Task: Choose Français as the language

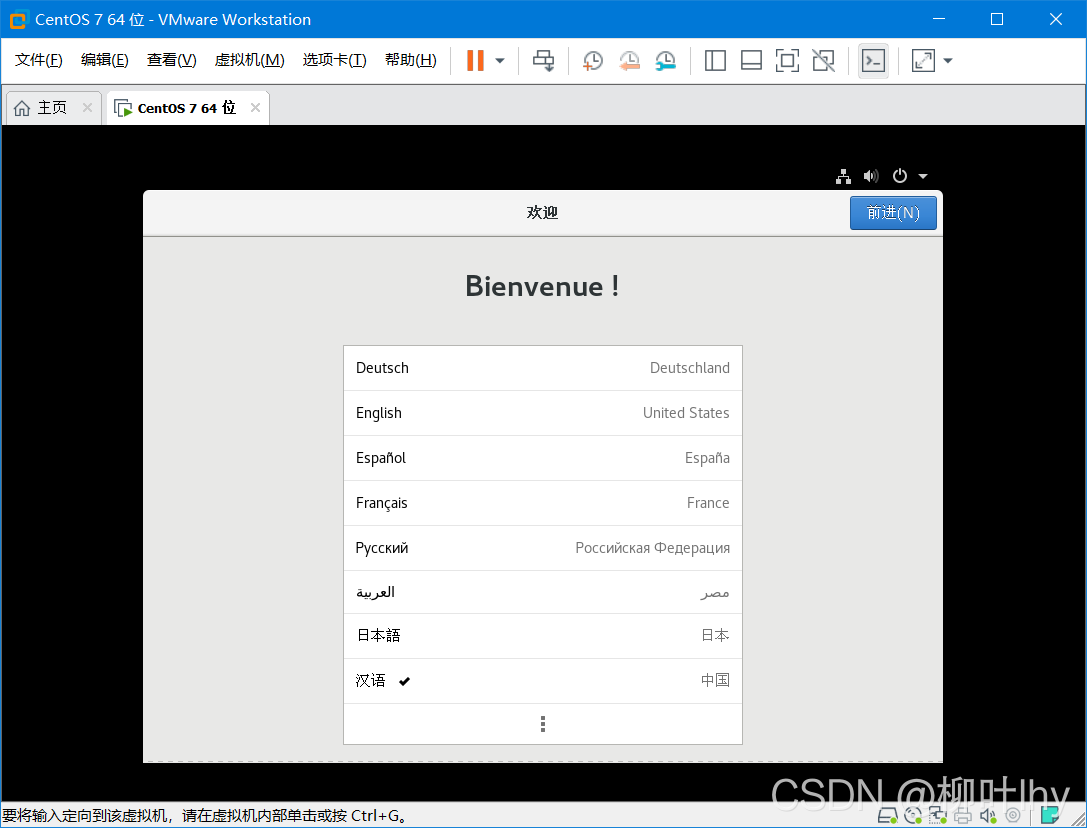Action: click(543, 503)
